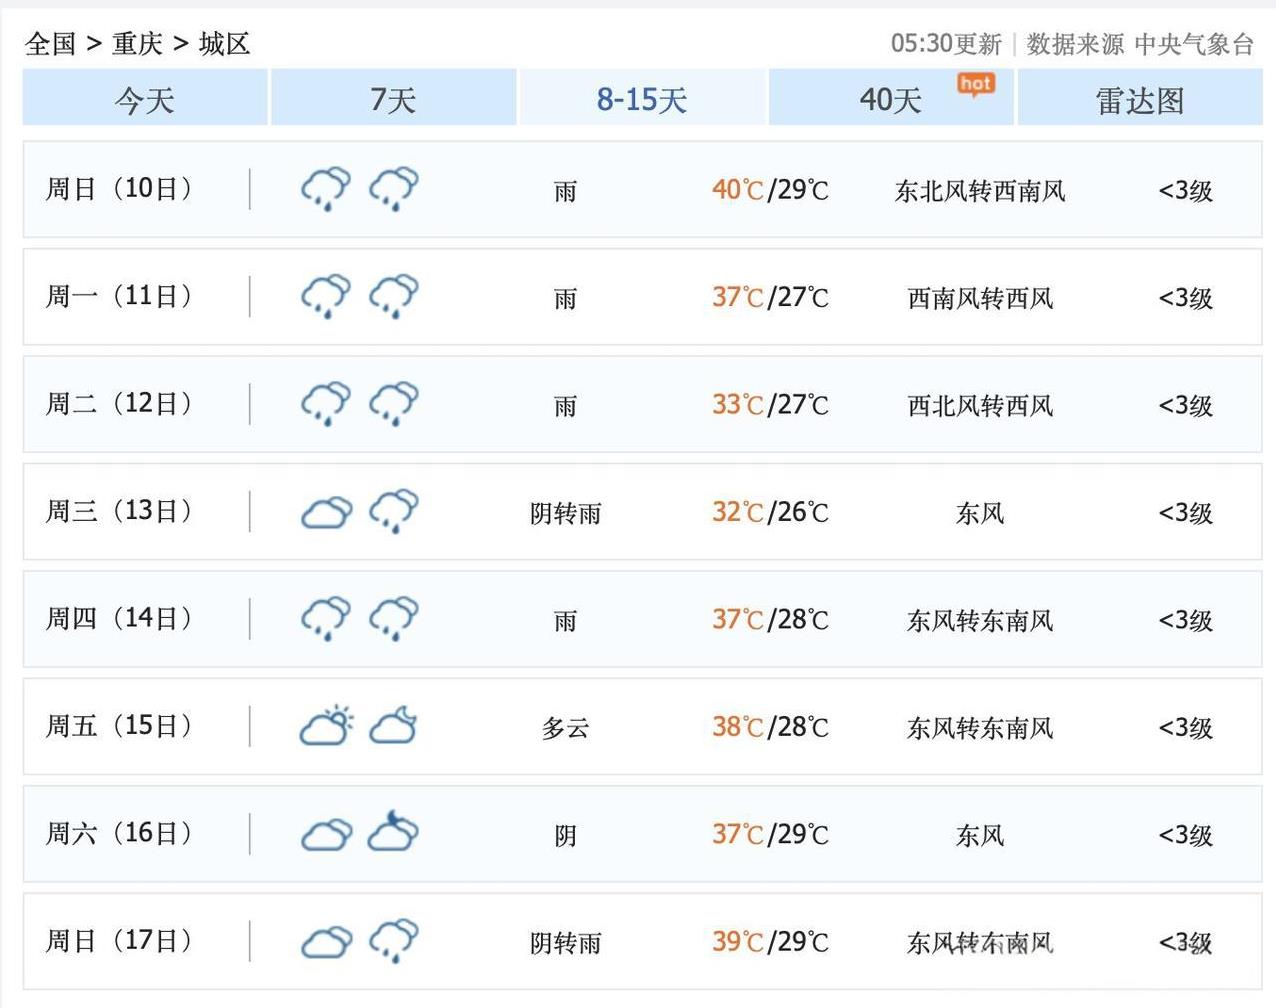The width and height of the screenshot is (1276, 1008).
Task: Click the 重庆 breadcrumb link
Action: [137, 44]
